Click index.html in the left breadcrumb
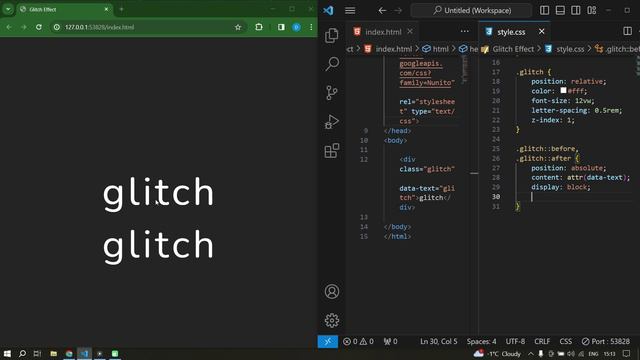Image resolution: width=640 pixels, height=360 pixels. point(393,49)
